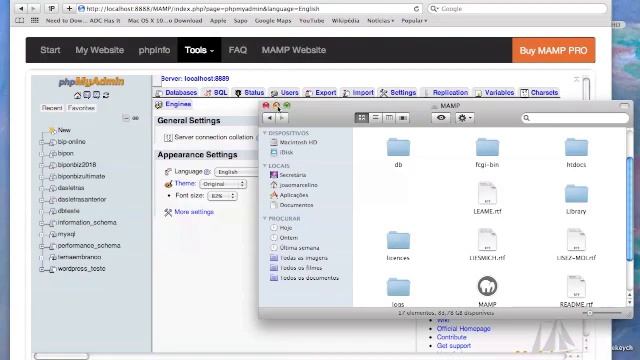Select iDisk in Finder sidebar

point(282,152)
